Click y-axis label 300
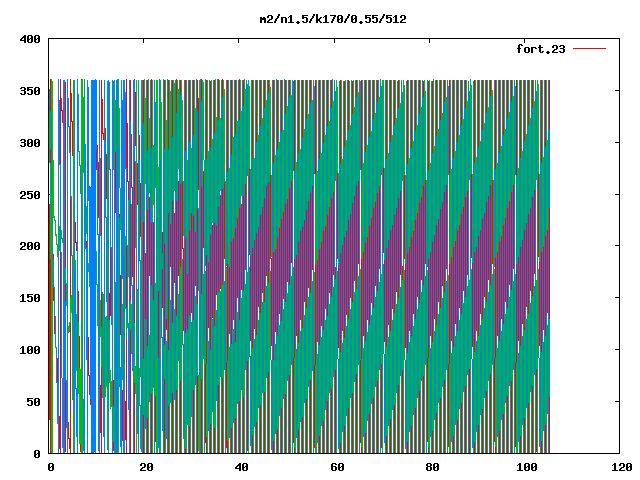This screenshot has height=480, width=640. point(30,143)
